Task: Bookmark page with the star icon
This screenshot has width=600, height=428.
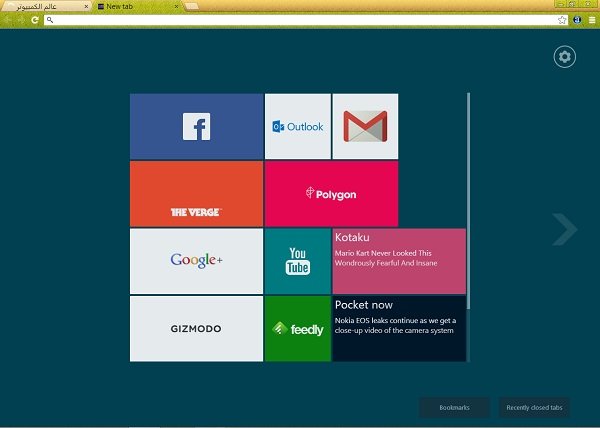Action: tap(562, 20)
